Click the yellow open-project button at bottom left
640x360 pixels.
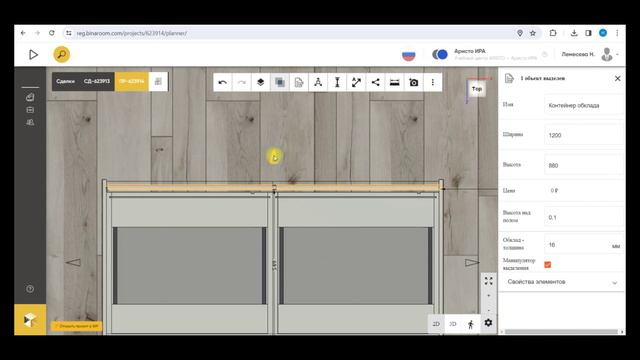pos(77,326)
